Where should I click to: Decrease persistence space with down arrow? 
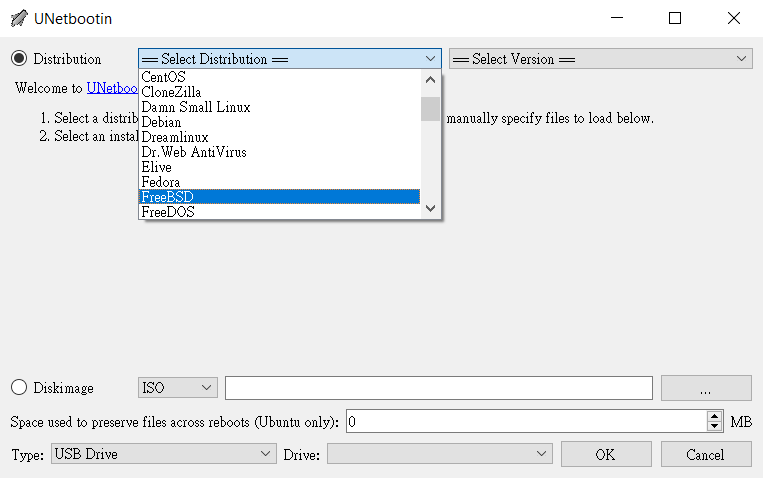tap(714, 426)
